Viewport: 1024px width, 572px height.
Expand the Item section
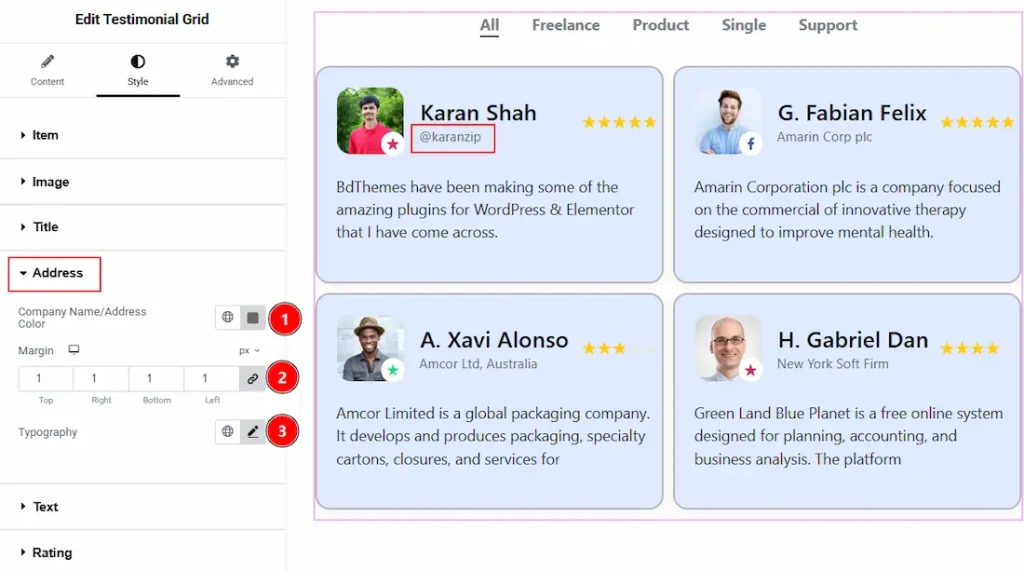[142, 135]
